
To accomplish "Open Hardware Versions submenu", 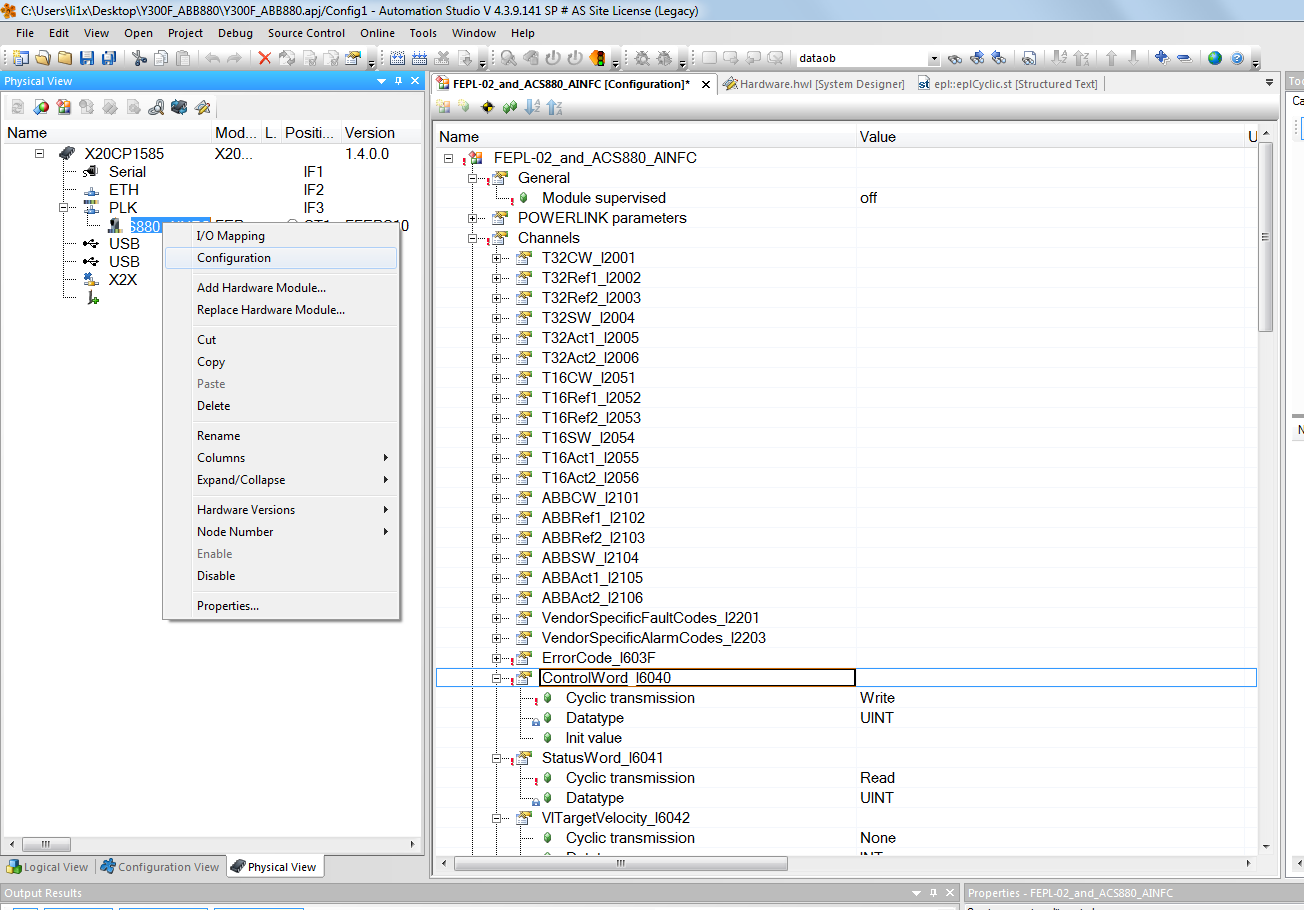I will click(x=280, y=510).
